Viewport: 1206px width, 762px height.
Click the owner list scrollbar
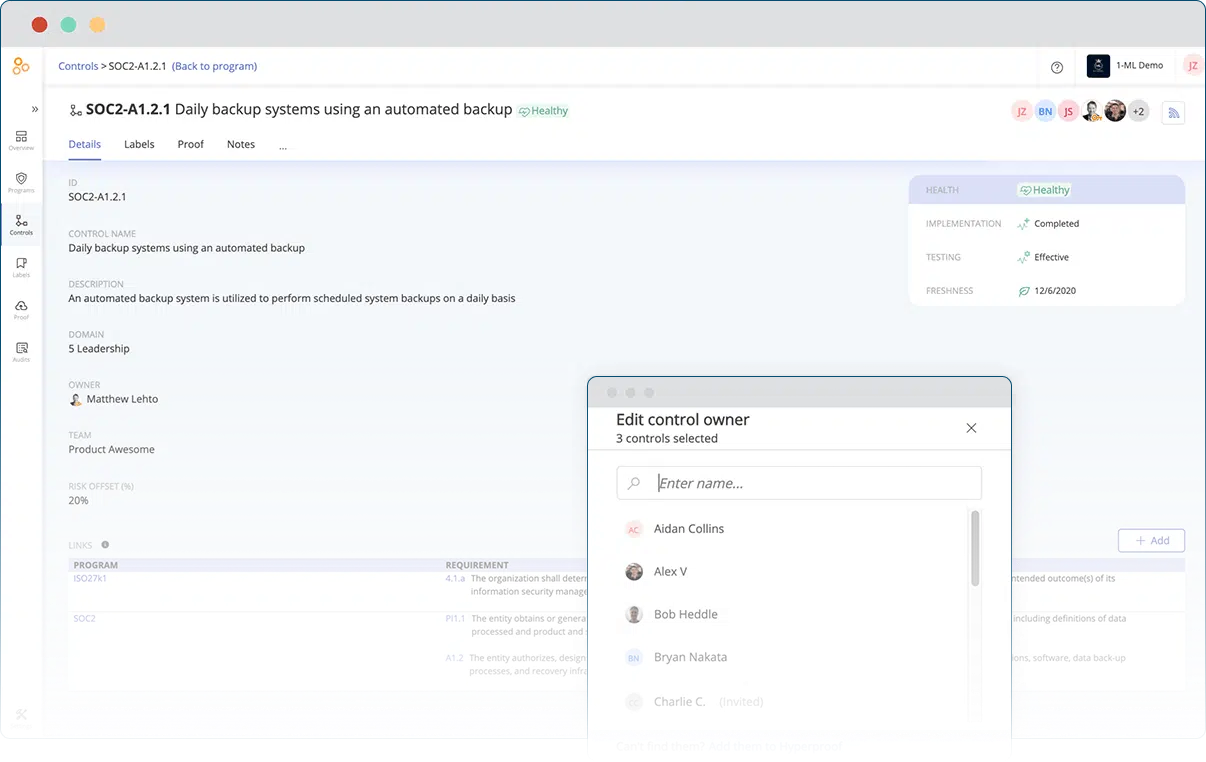coord(975,550)
